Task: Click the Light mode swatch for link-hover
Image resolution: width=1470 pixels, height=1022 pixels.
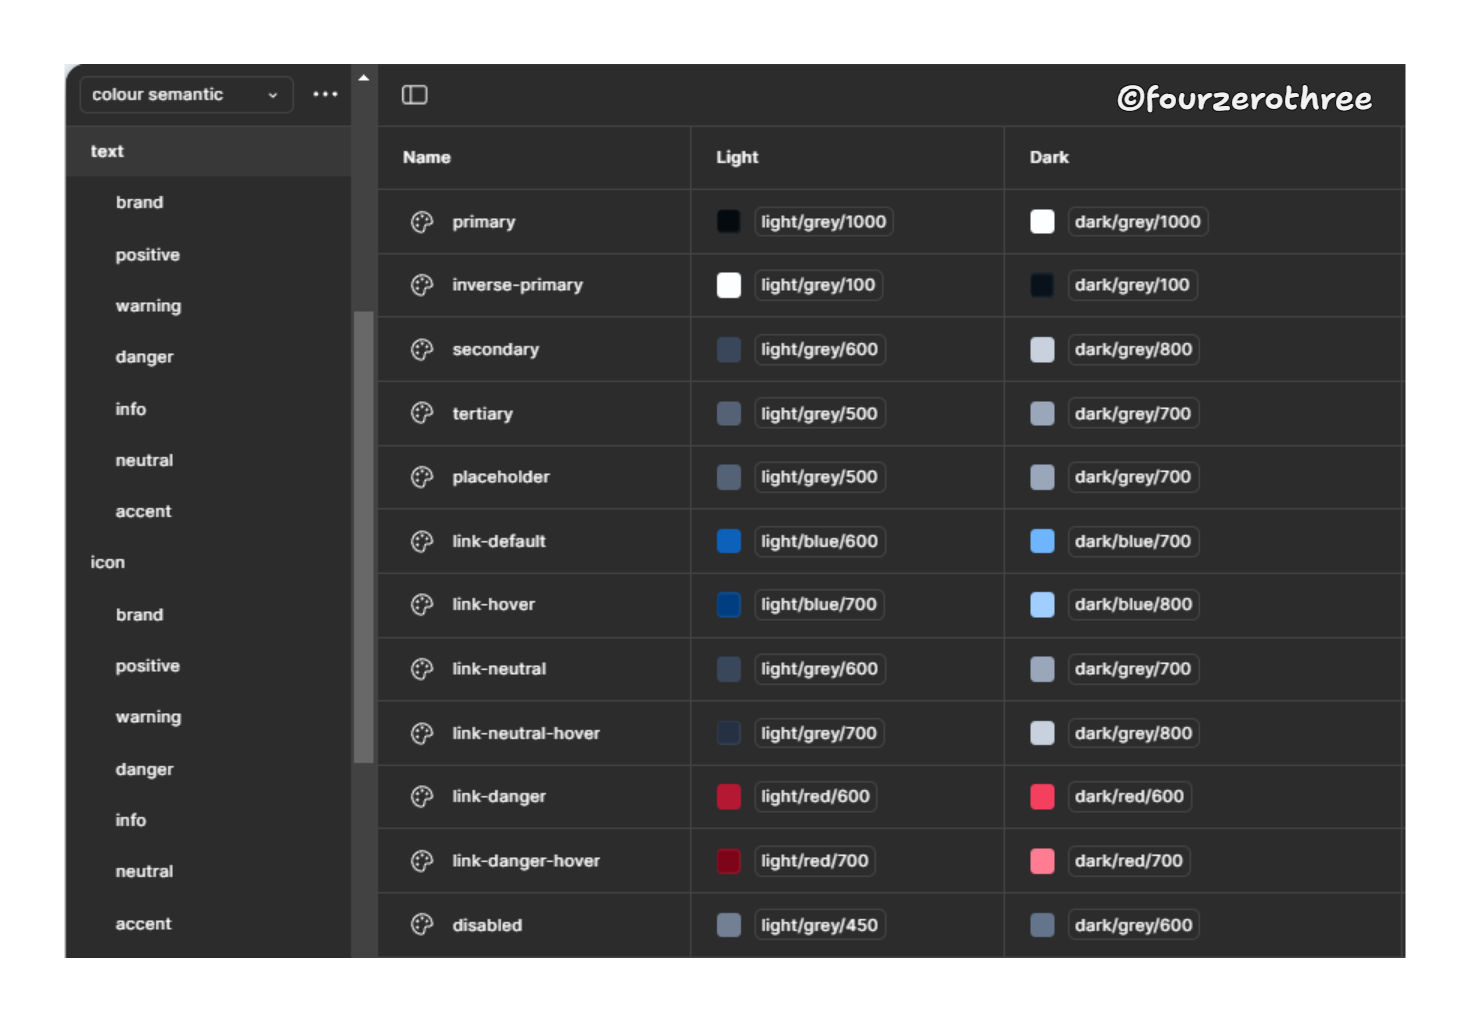Action: pyautogui.click(x=729, y=604)
